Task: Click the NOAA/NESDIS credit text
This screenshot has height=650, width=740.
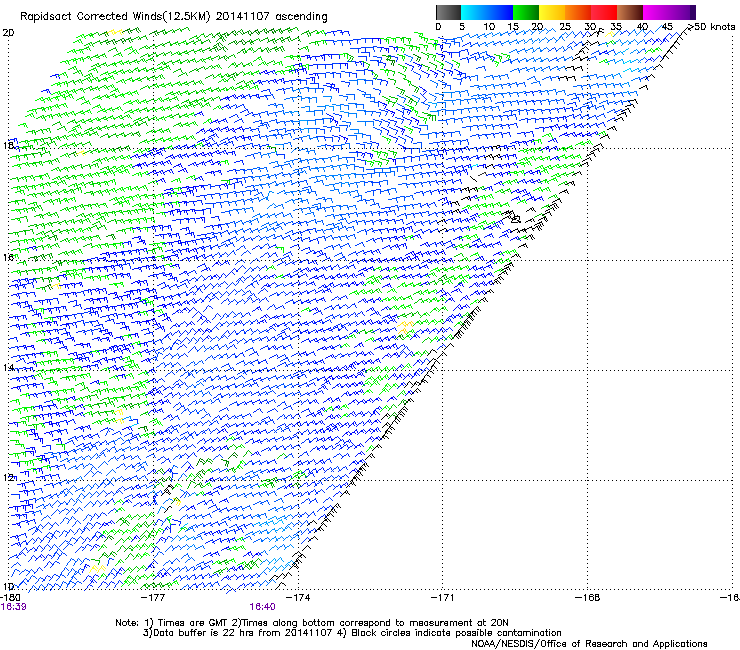Action: (x=589, y=644)
